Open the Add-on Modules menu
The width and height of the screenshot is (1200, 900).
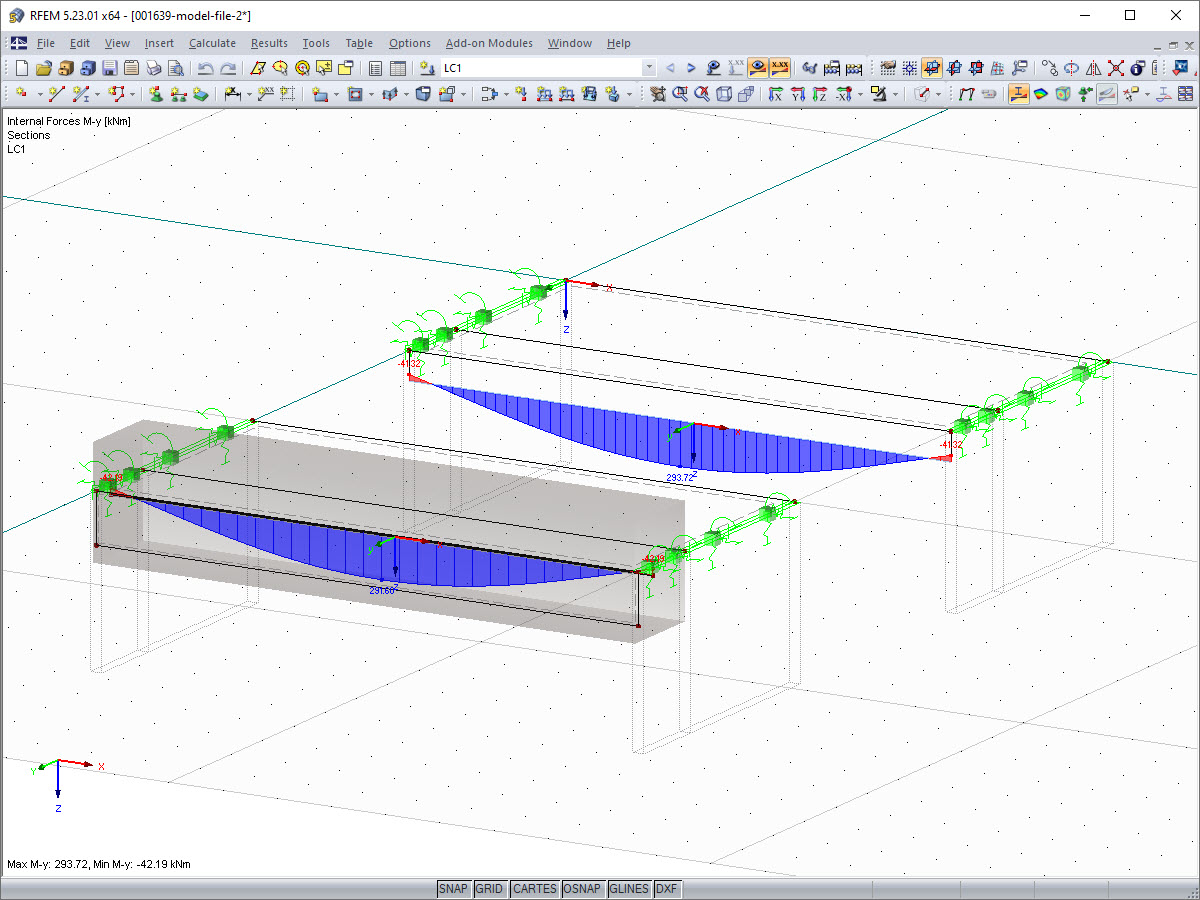click(489, 43)
